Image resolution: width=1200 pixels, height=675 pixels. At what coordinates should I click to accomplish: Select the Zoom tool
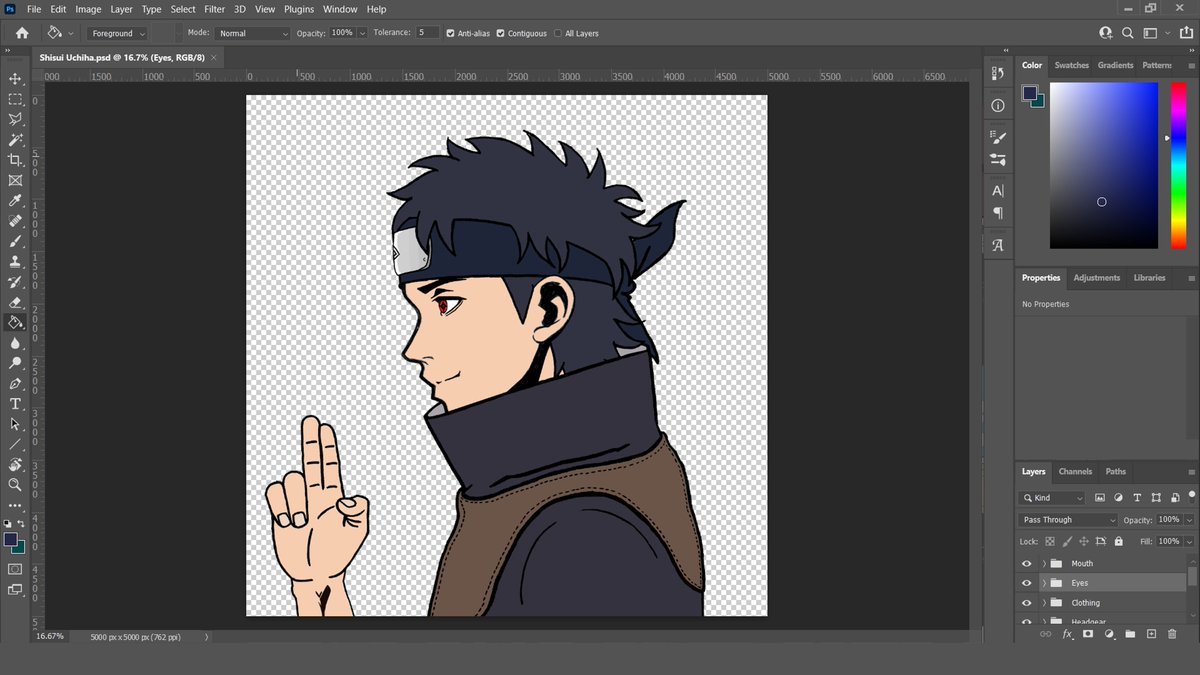tap(15, 485)
